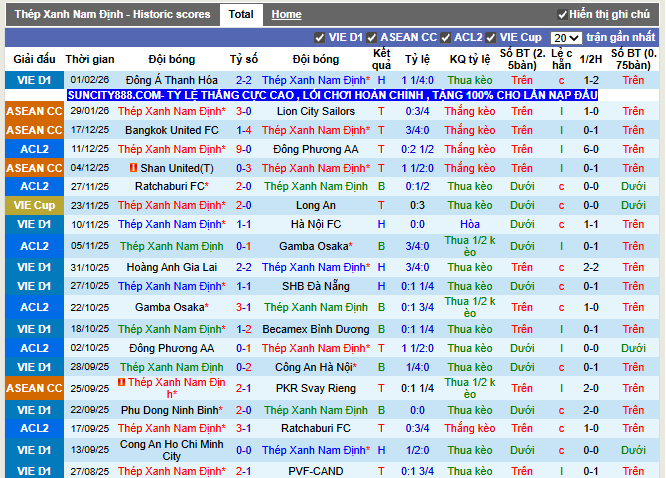Uncheck the VIE D1 league filter
666x478 pixels.
tap(319, 38)
